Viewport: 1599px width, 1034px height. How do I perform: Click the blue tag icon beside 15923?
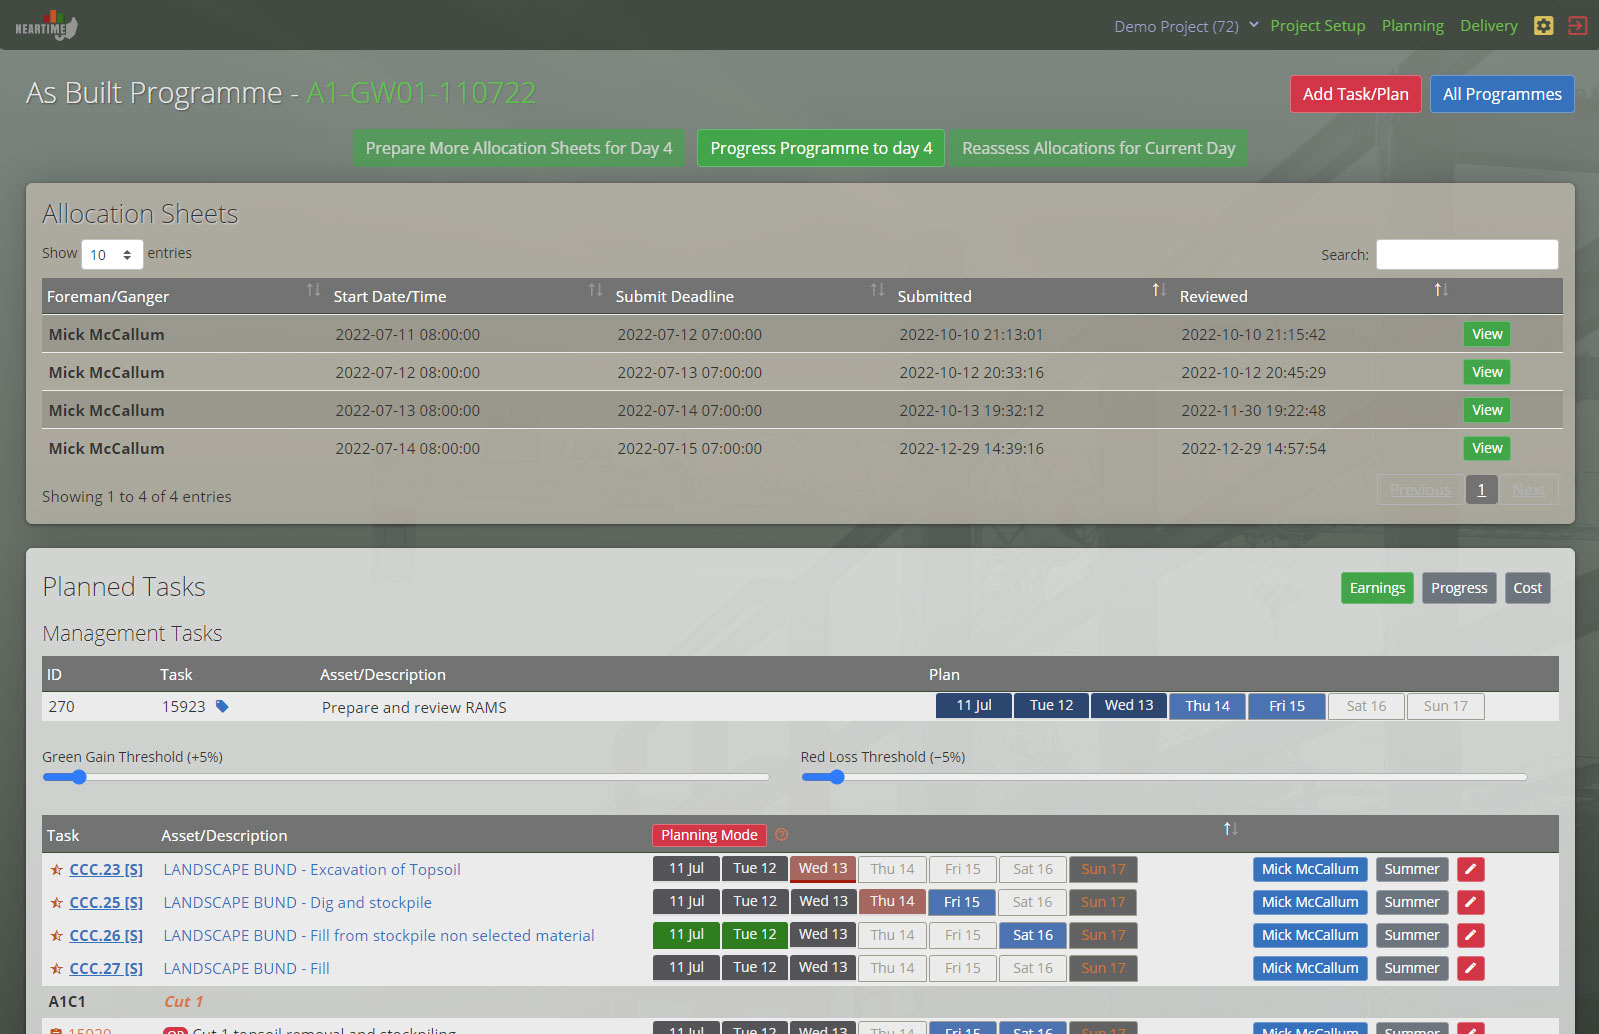(222, 706)
